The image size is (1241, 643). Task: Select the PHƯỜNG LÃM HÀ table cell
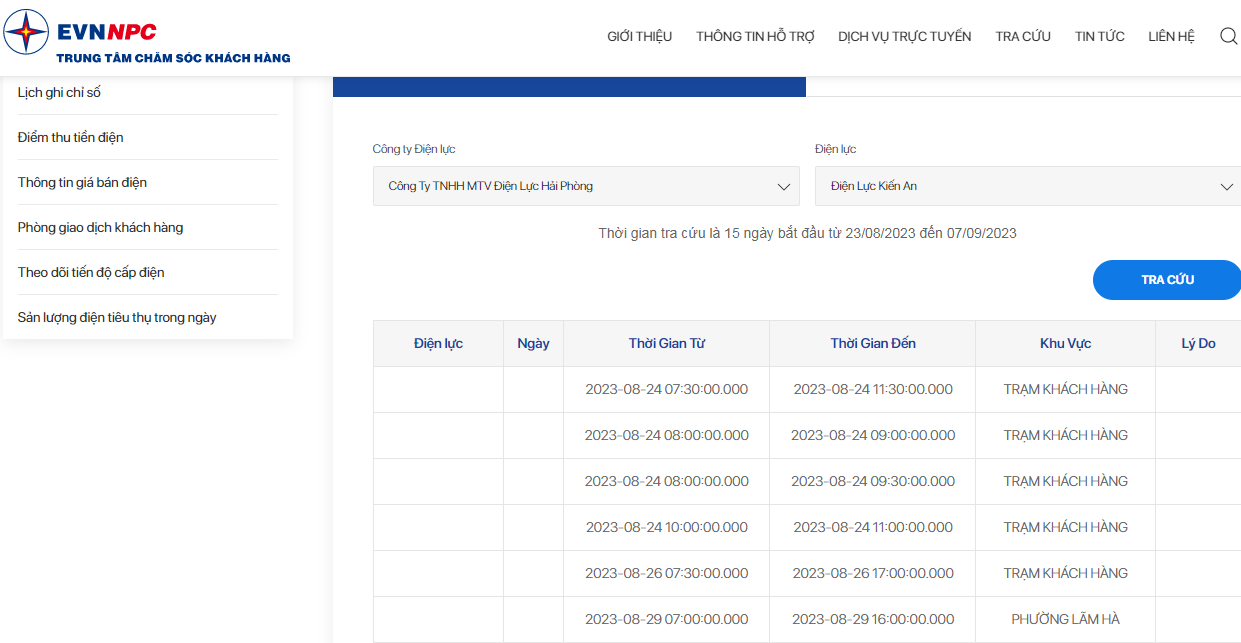tap(1066, 619)
